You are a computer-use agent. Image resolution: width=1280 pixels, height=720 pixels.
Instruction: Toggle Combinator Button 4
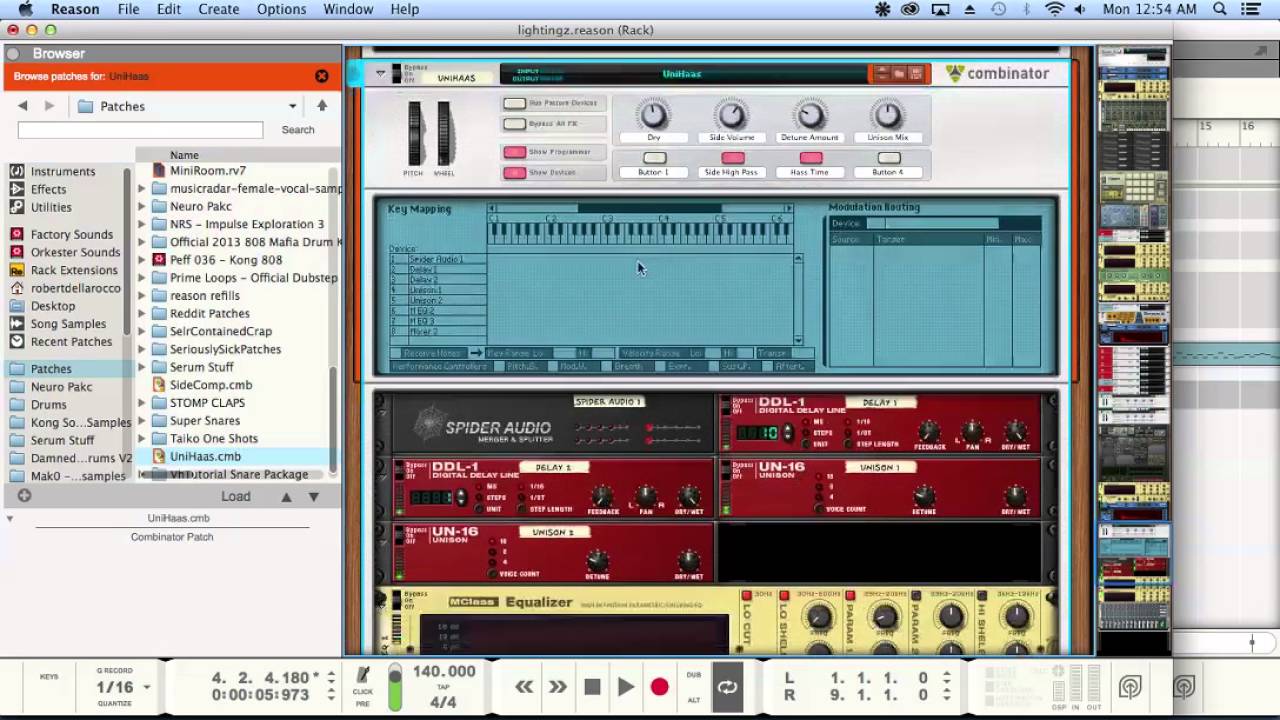pos(888,158)
